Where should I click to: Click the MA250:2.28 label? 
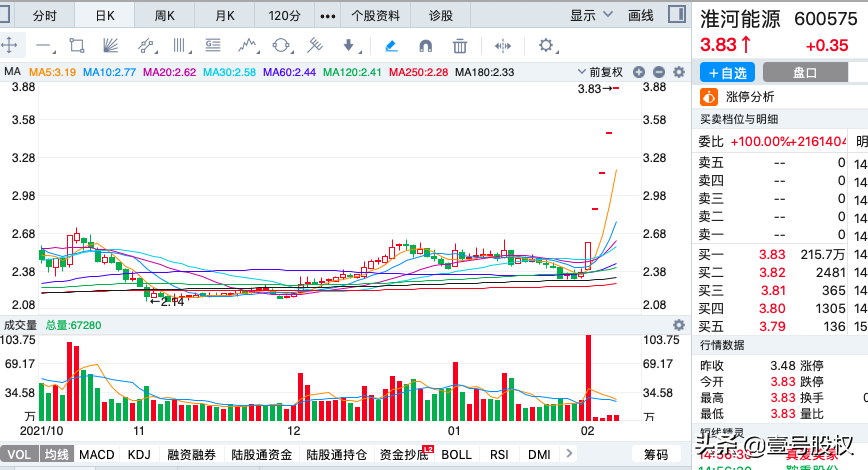point(418,72)
